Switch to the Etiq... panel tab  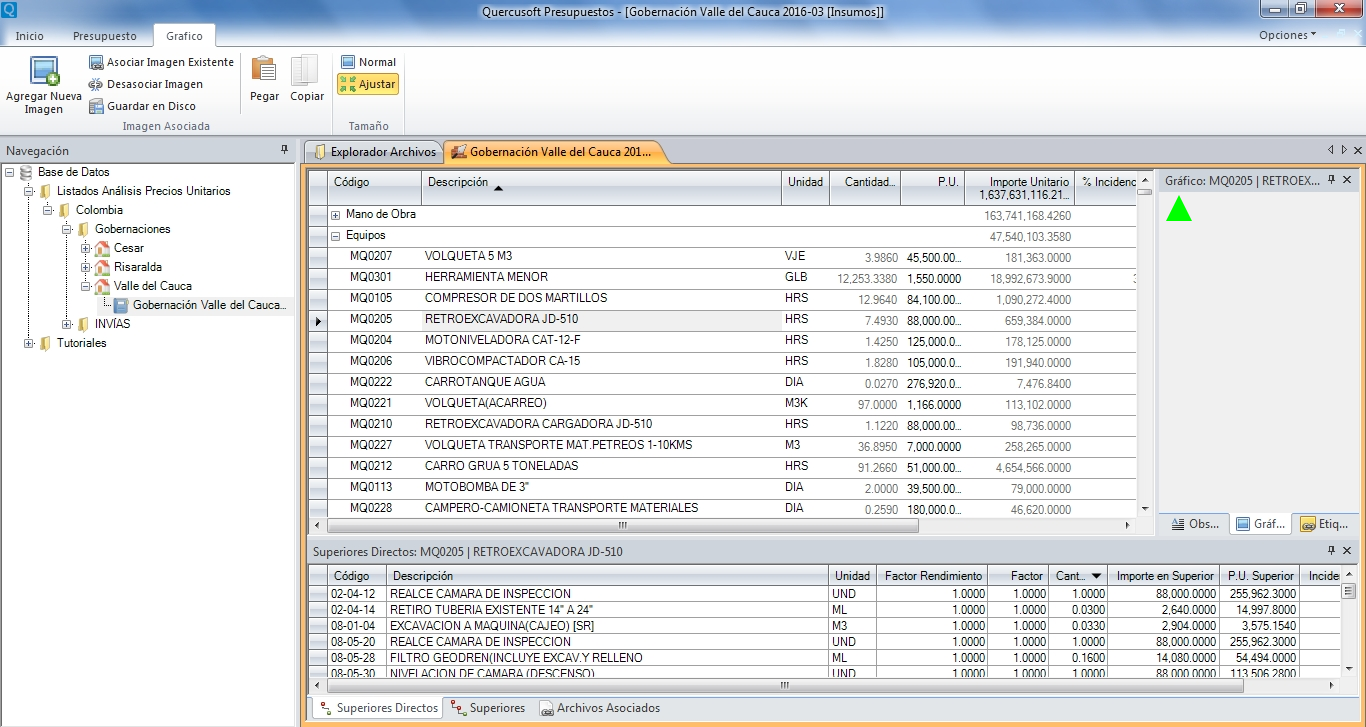pyautogui.click(x=1324, y=524)
